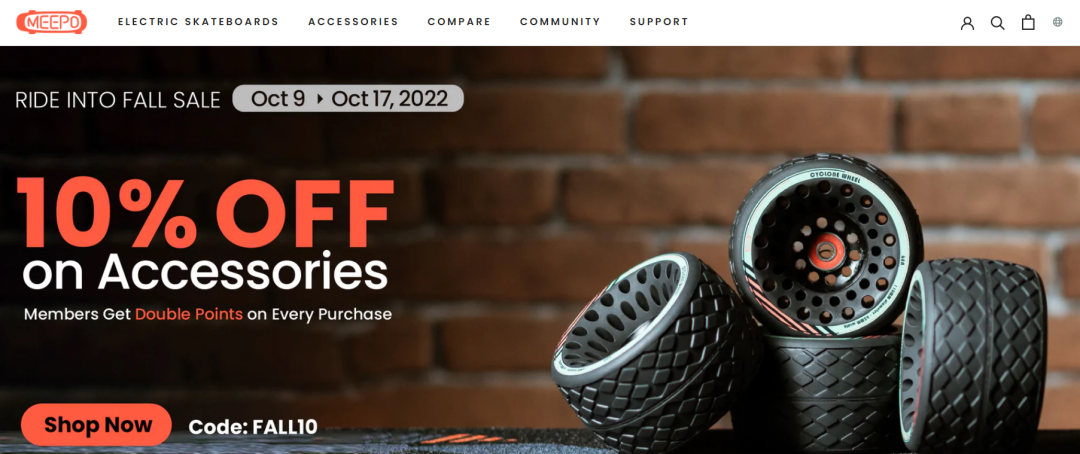Viewport: 1080px width, 454px height.
Task: Go to the Support menu item
Action: [x=659, y=22]
